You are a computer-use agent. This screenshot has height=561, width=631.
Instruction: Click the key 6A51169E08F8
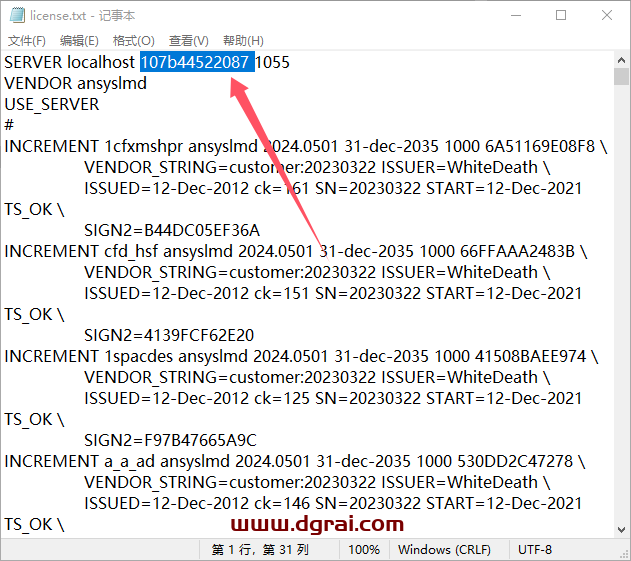tap(540, 146)
